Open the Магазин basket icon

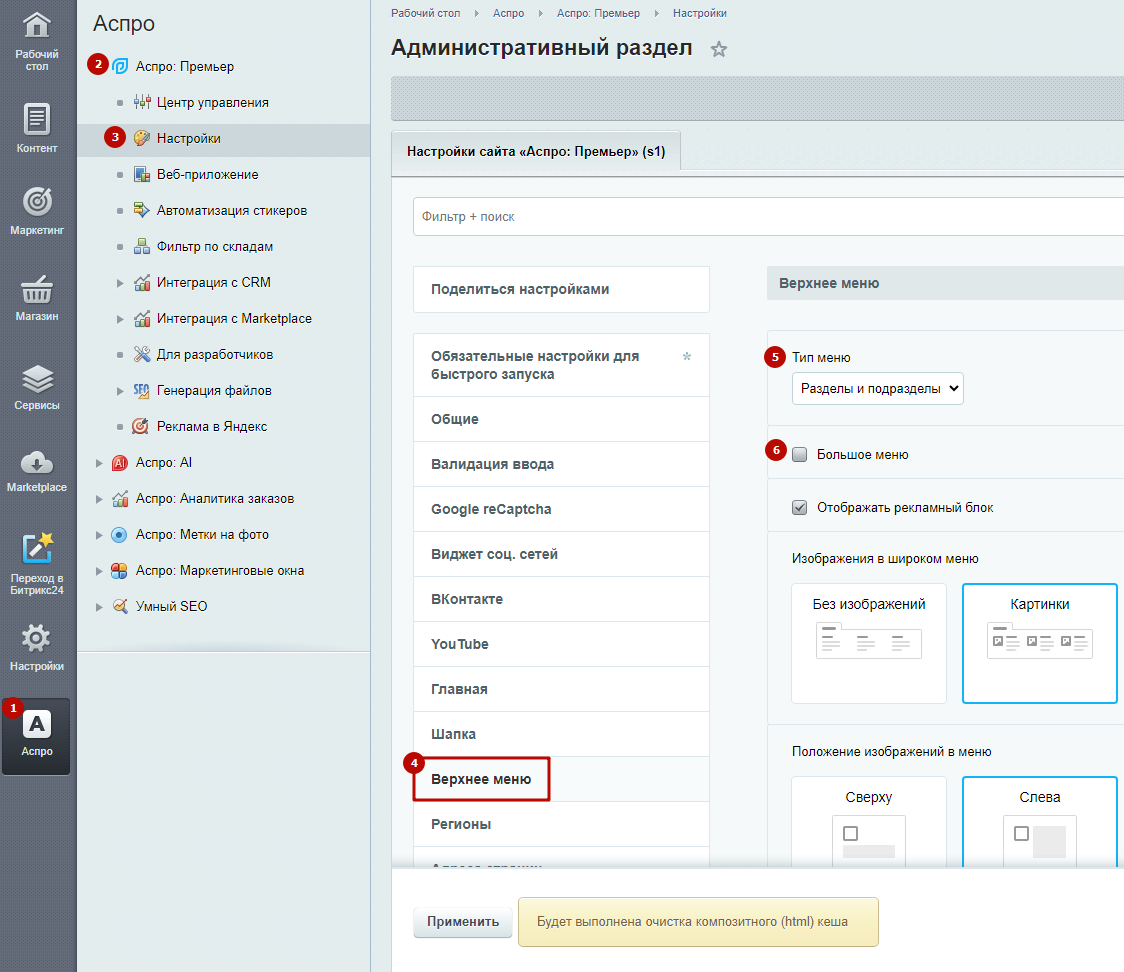coord(37,290)
